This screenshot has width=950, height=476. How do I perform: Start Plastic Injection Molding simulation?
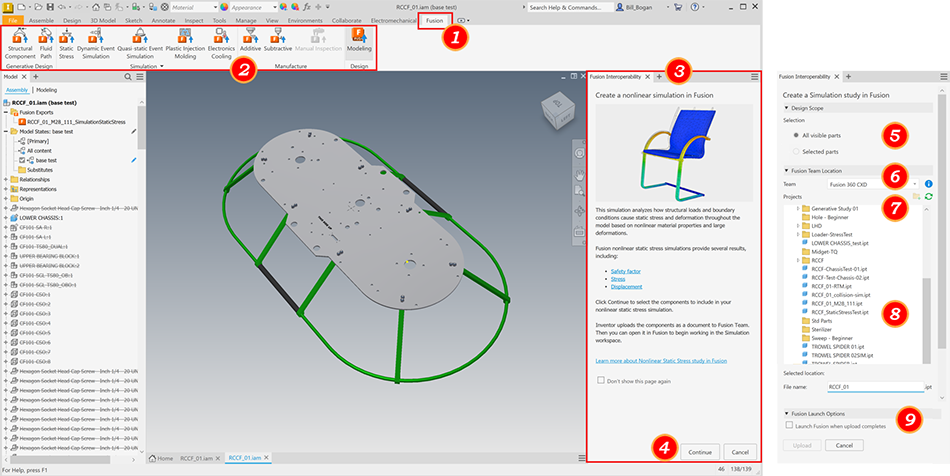(185, 43)
